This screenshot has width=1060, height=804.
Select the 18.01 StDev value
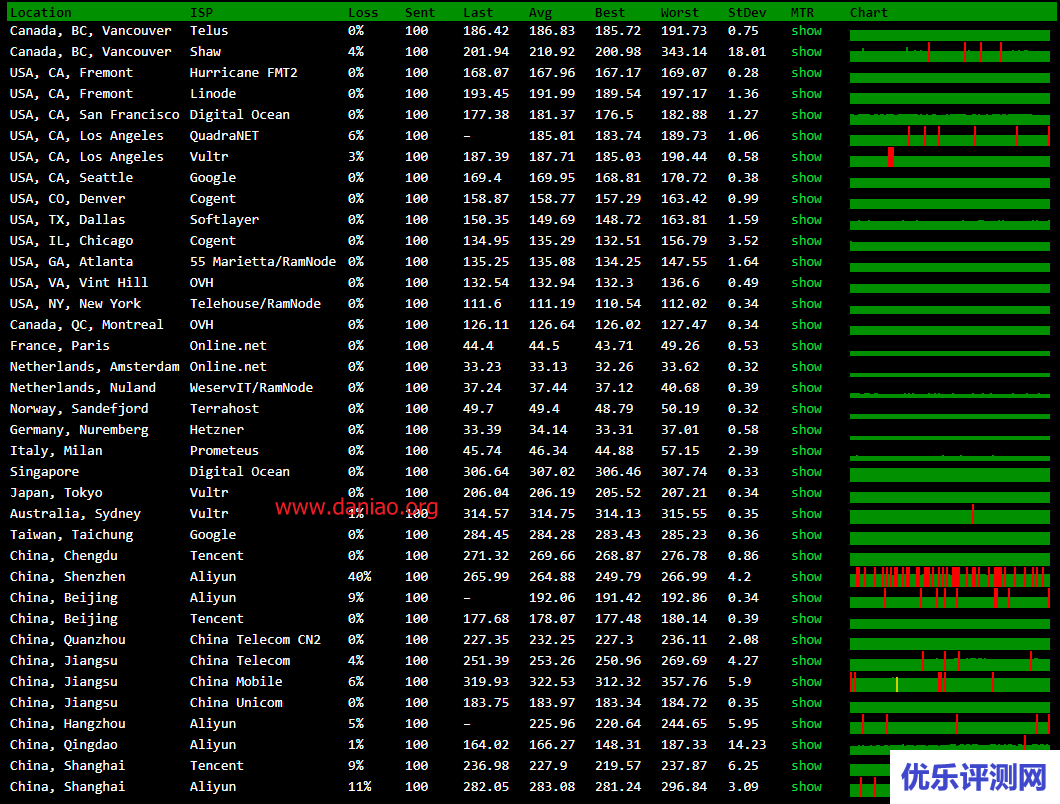click(x=747, y=51)
